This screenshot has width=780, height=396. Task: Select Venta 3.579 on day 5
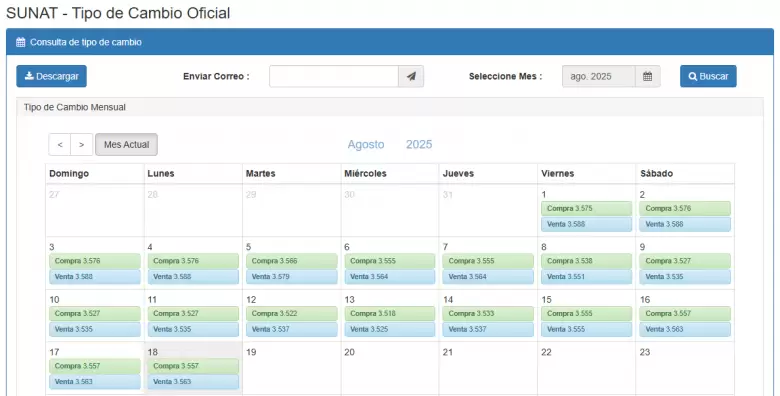click(292, 277)
